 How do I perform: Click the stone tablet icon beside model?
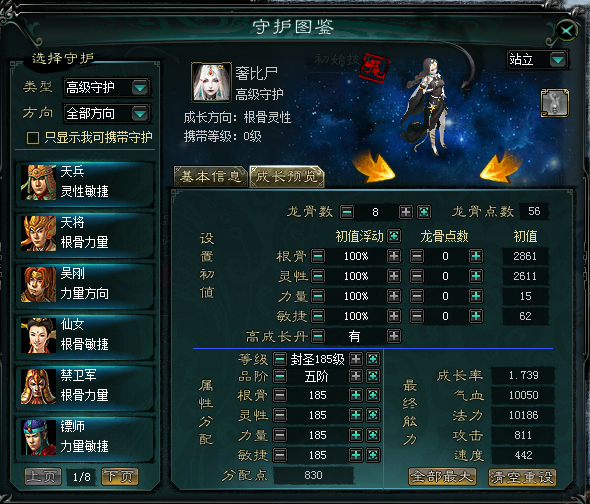tap(555, 103)
